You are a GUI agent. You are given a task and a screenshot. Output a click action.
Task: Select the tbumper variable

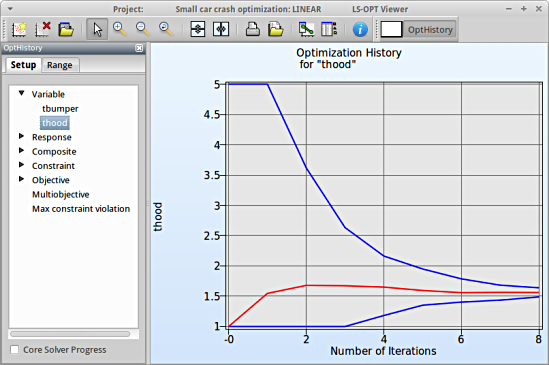click(x=60, y=109)
